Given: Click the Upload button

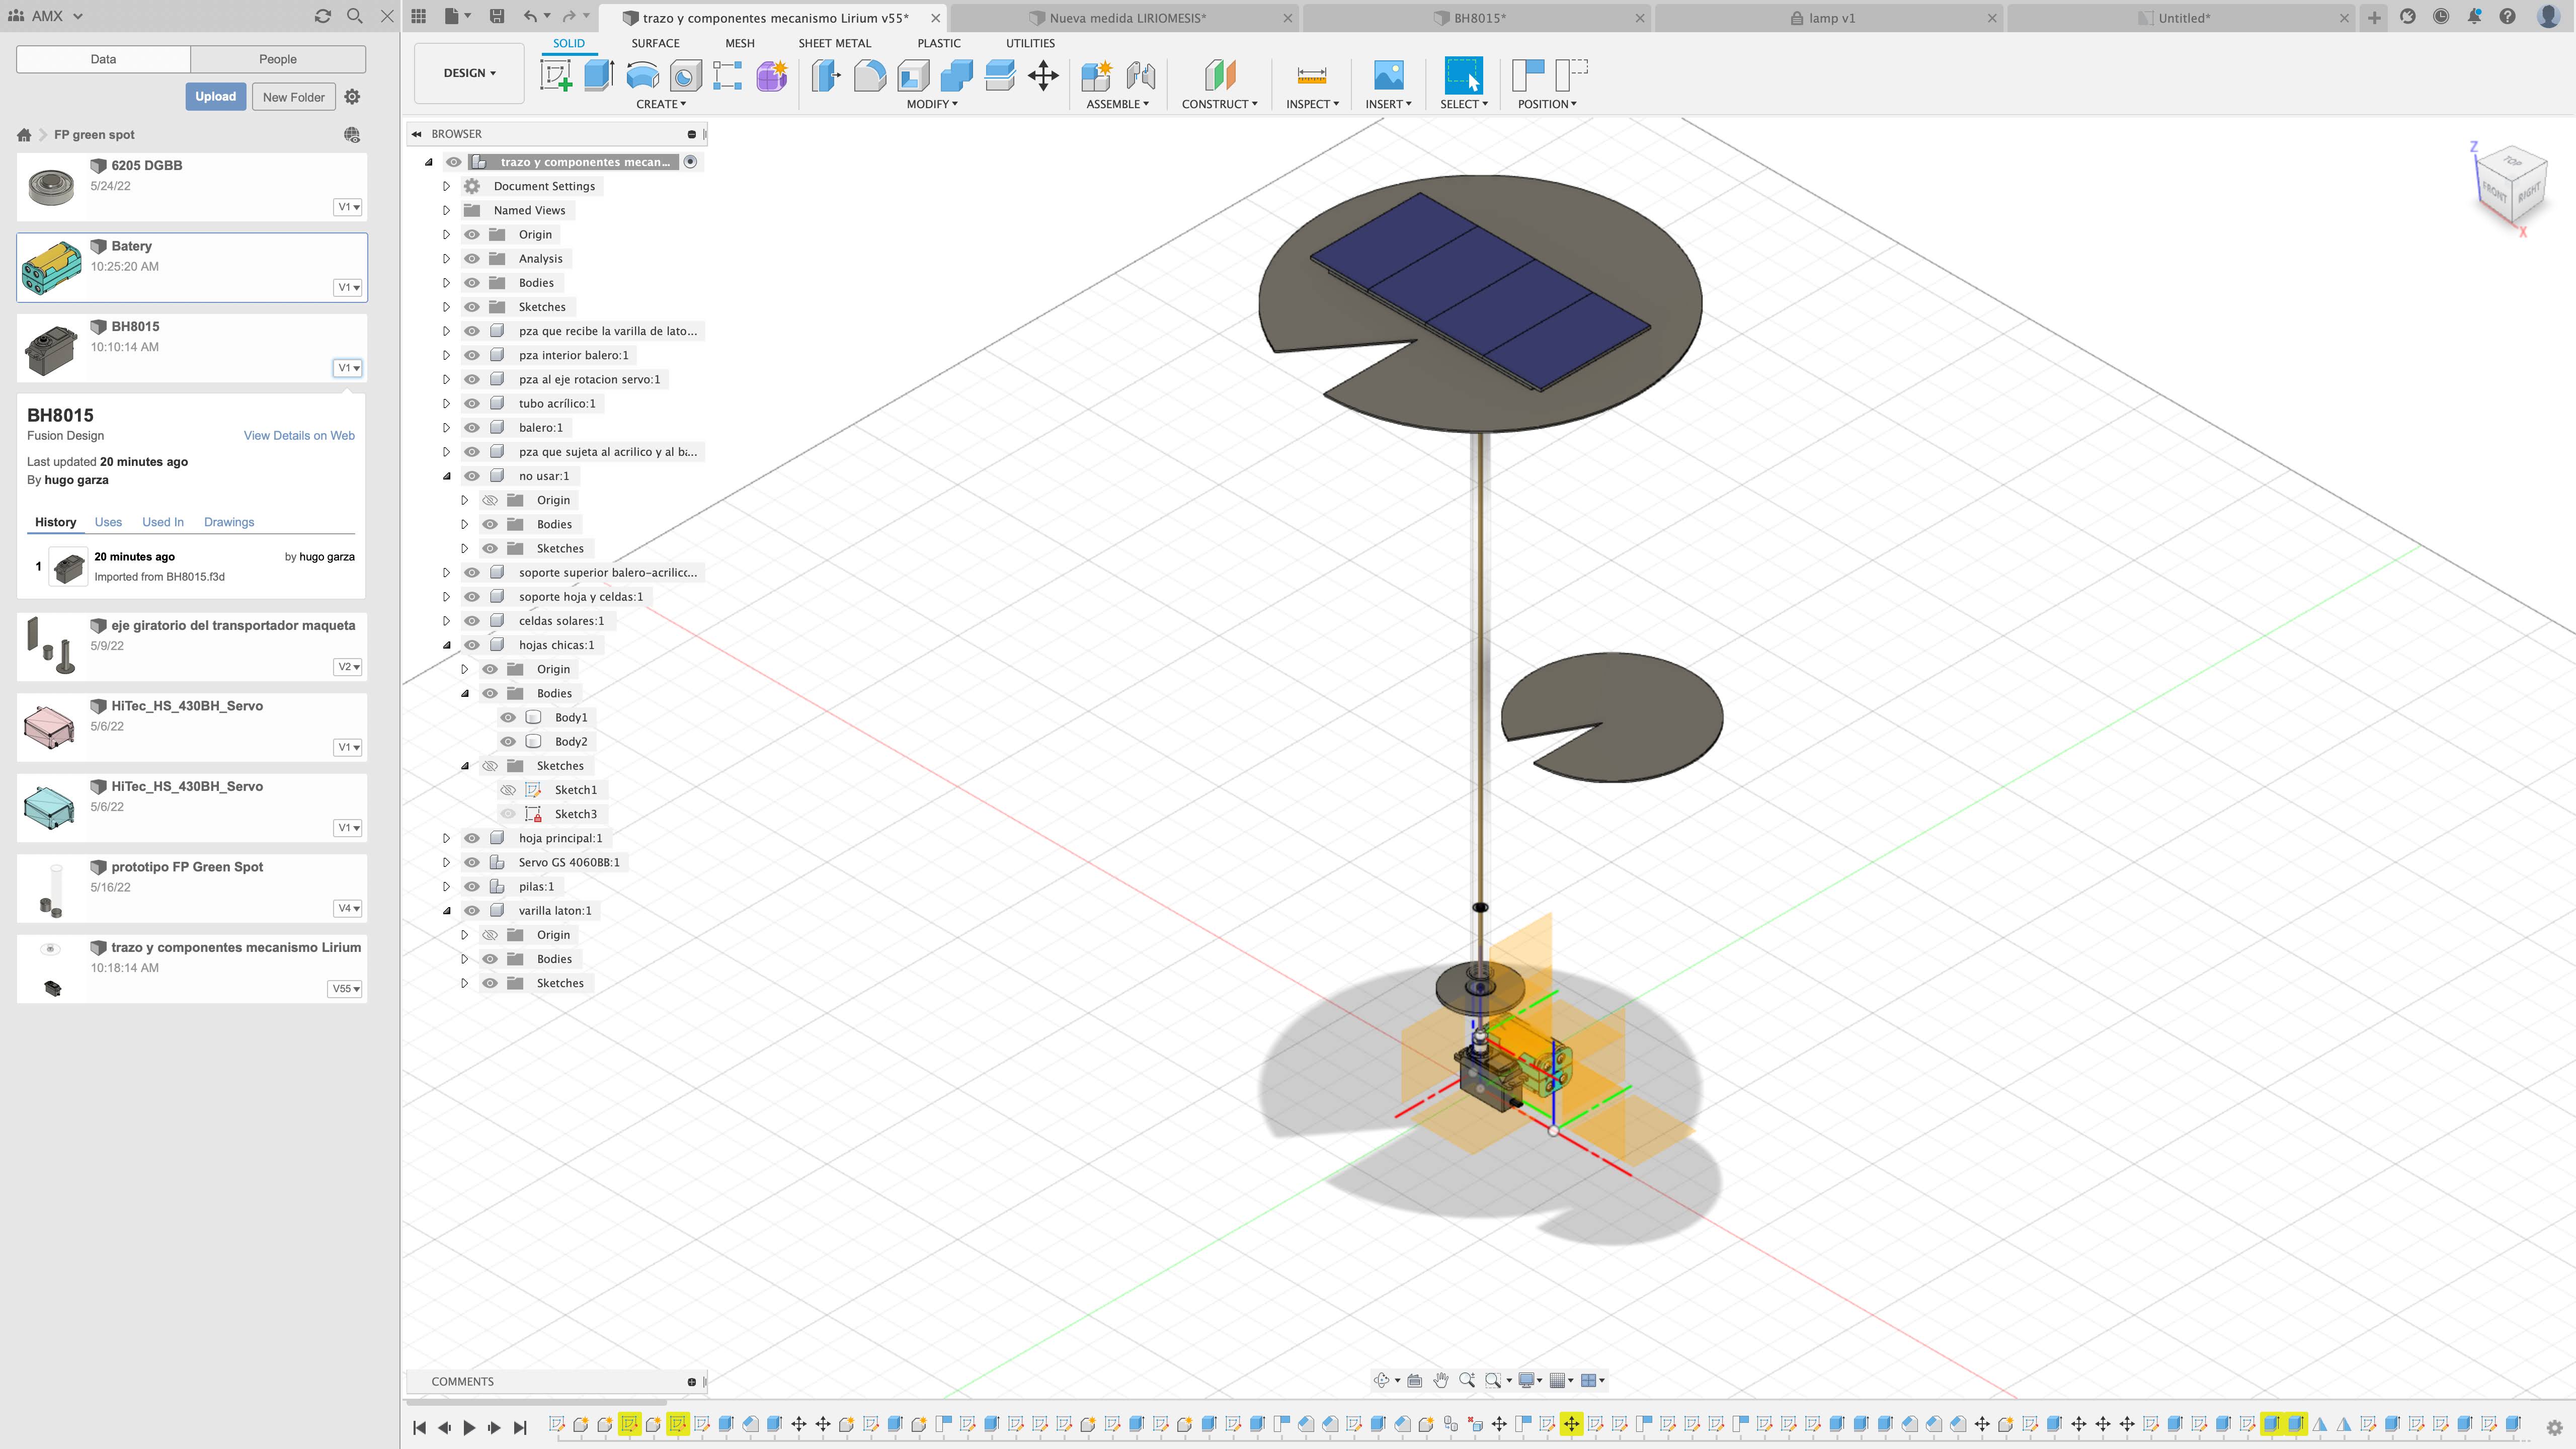Looking at the screenshot, I should pos(215,97).
